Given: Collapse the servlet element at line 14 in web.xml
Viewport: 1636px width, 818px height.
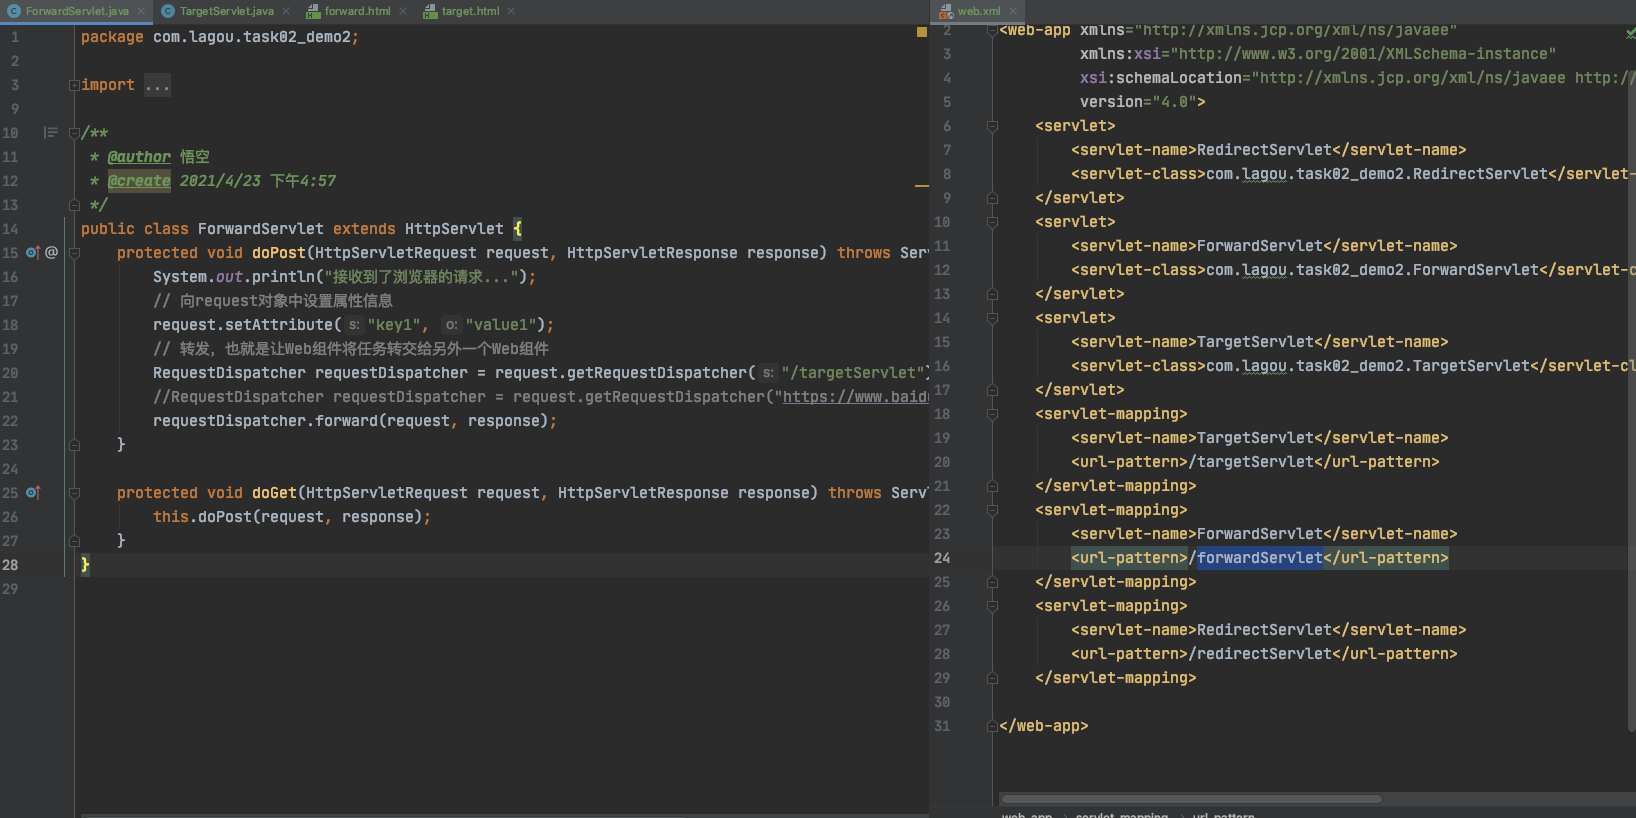Looking at the screenshot, I should click(992, 318).
